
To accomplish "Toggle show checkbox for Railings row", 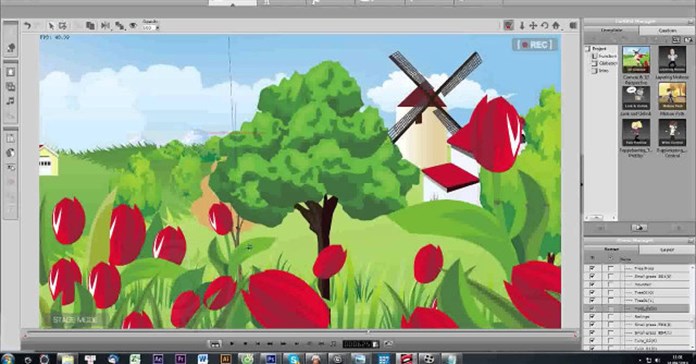I will [x=592, y=317].
